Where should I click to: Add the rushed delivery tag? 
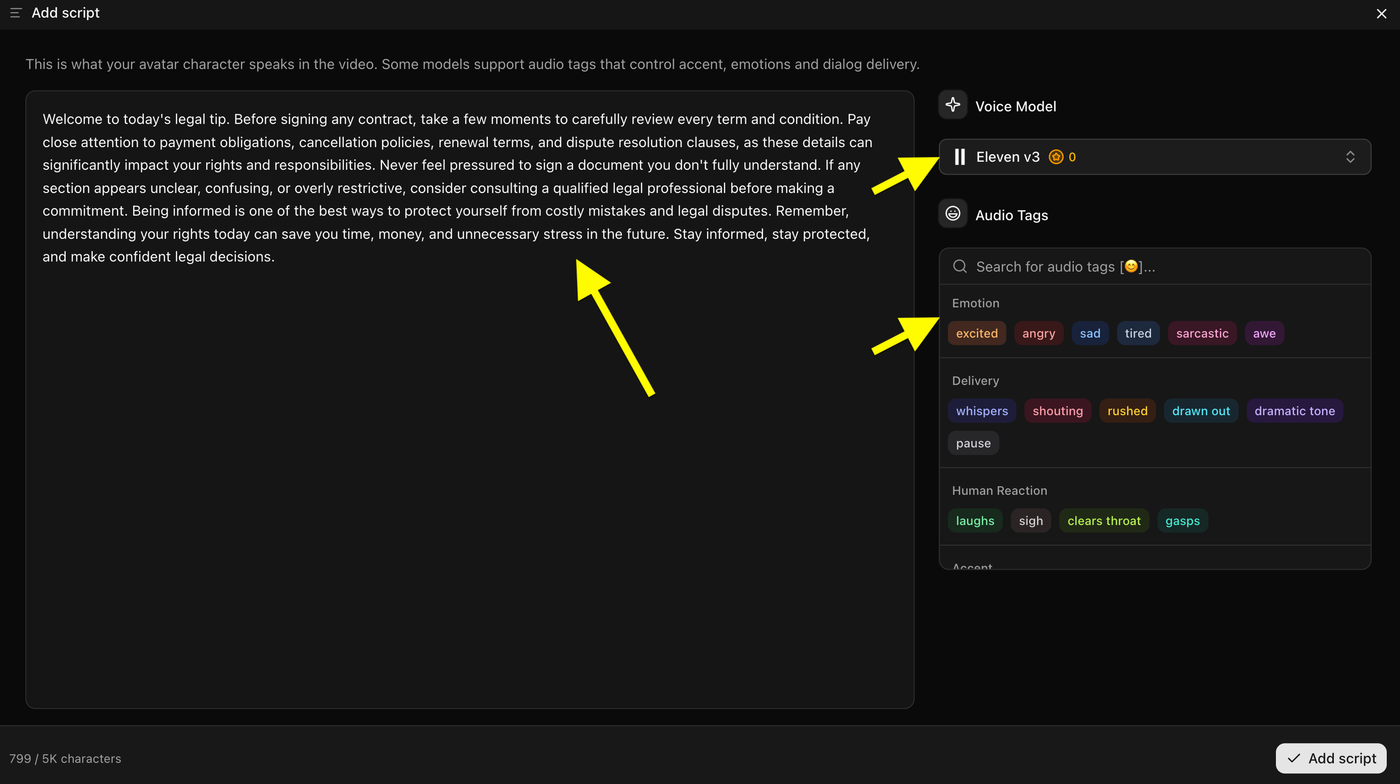[1127, 411]
